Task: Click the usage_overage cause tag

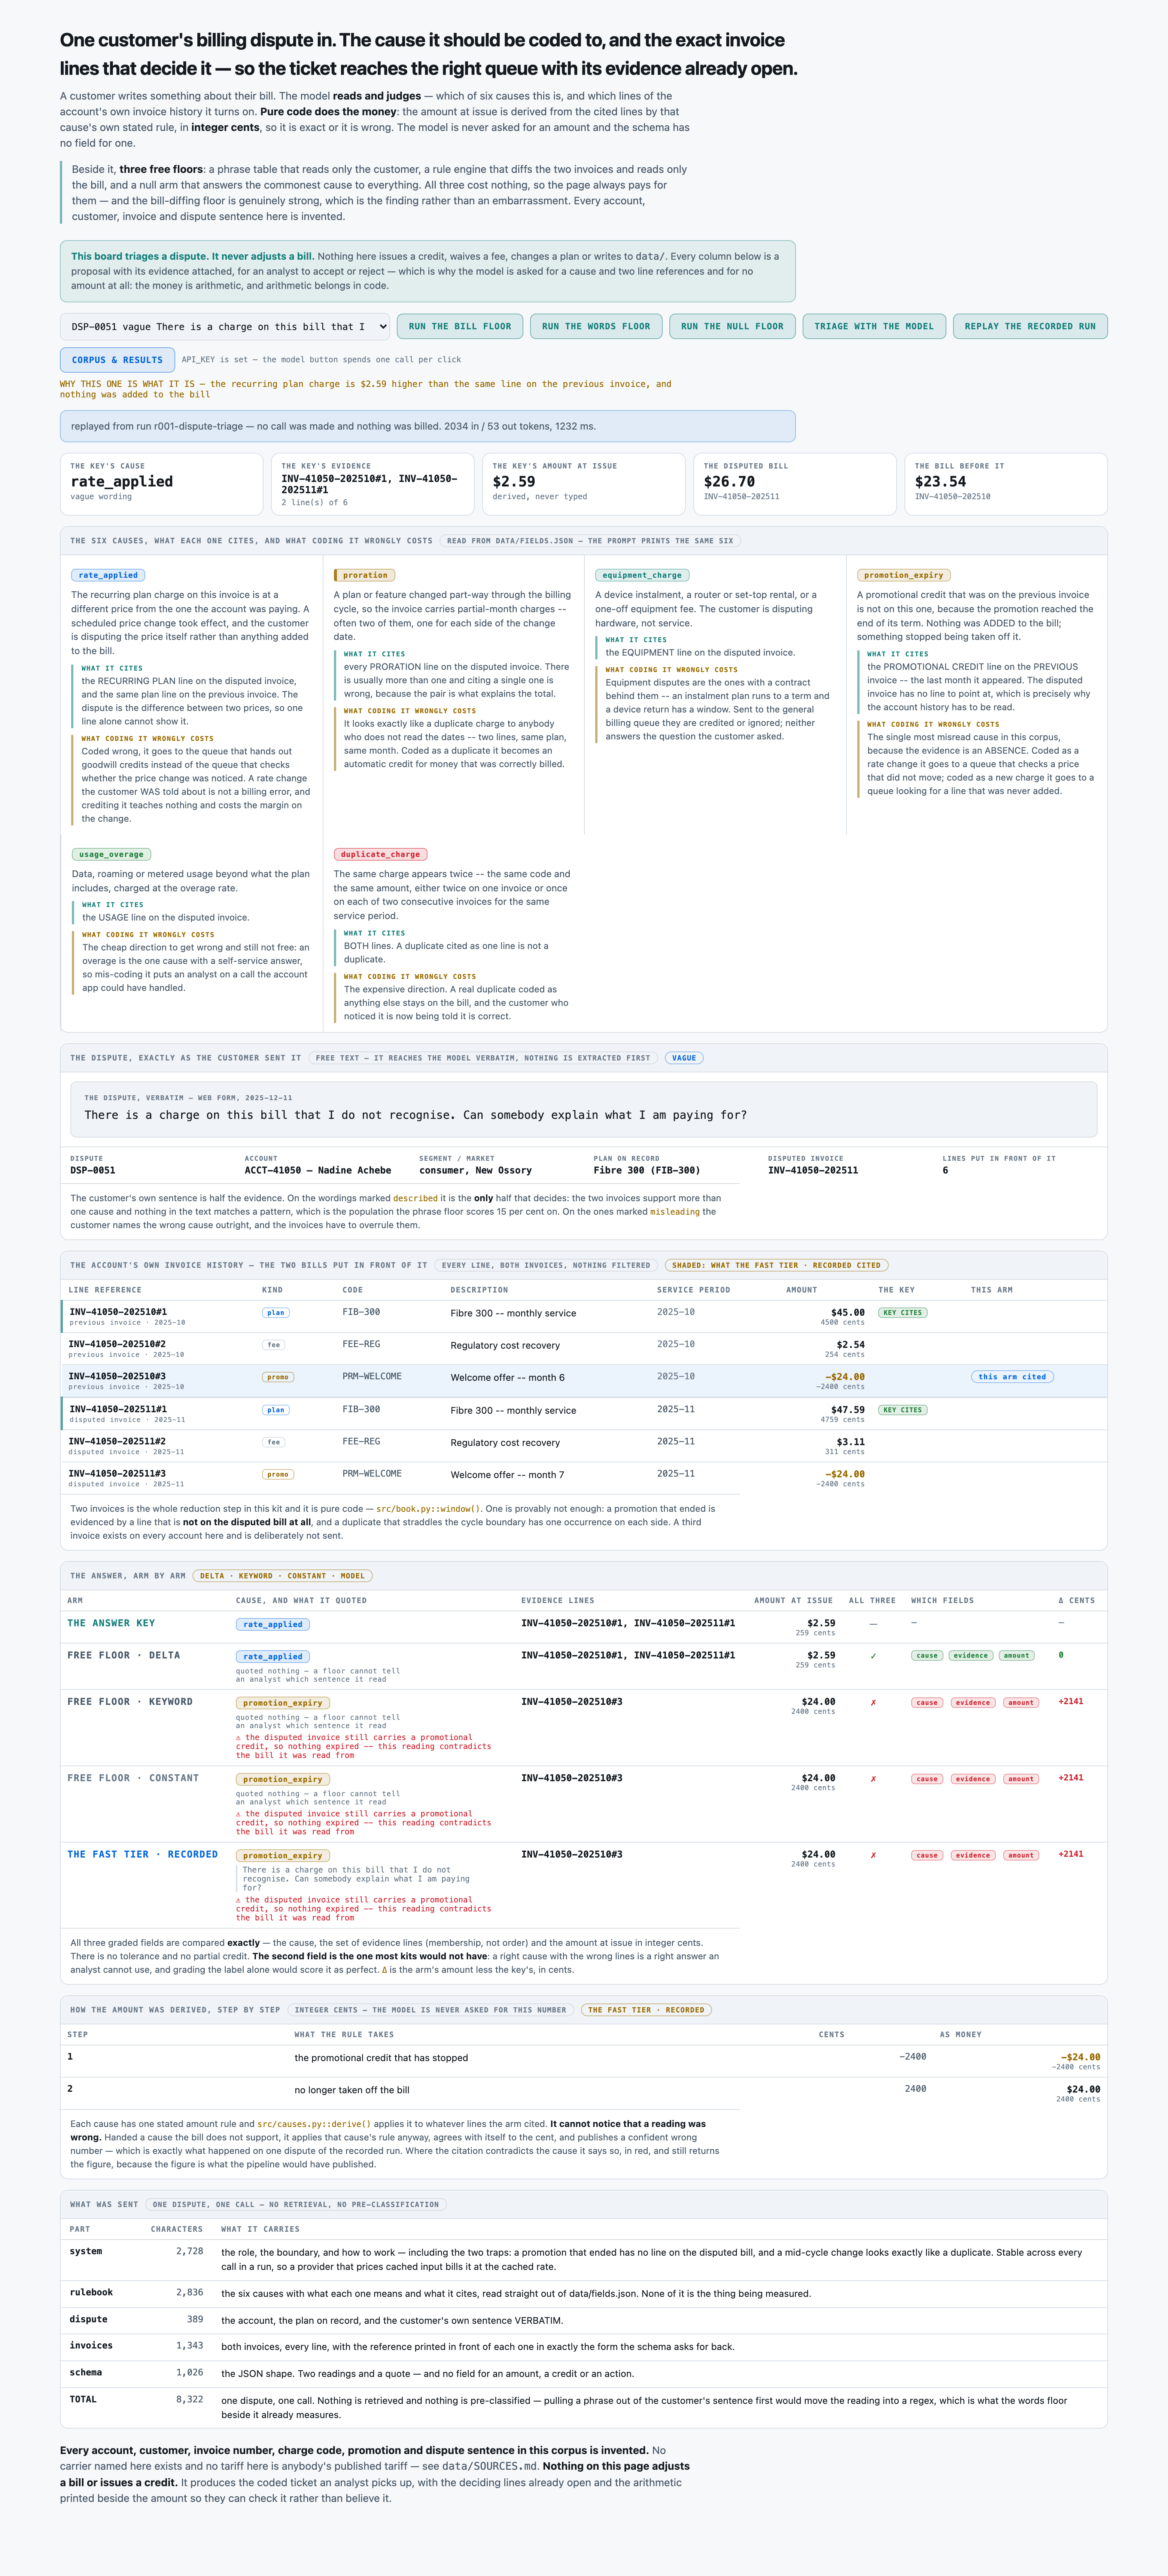Action: [111, 854]
